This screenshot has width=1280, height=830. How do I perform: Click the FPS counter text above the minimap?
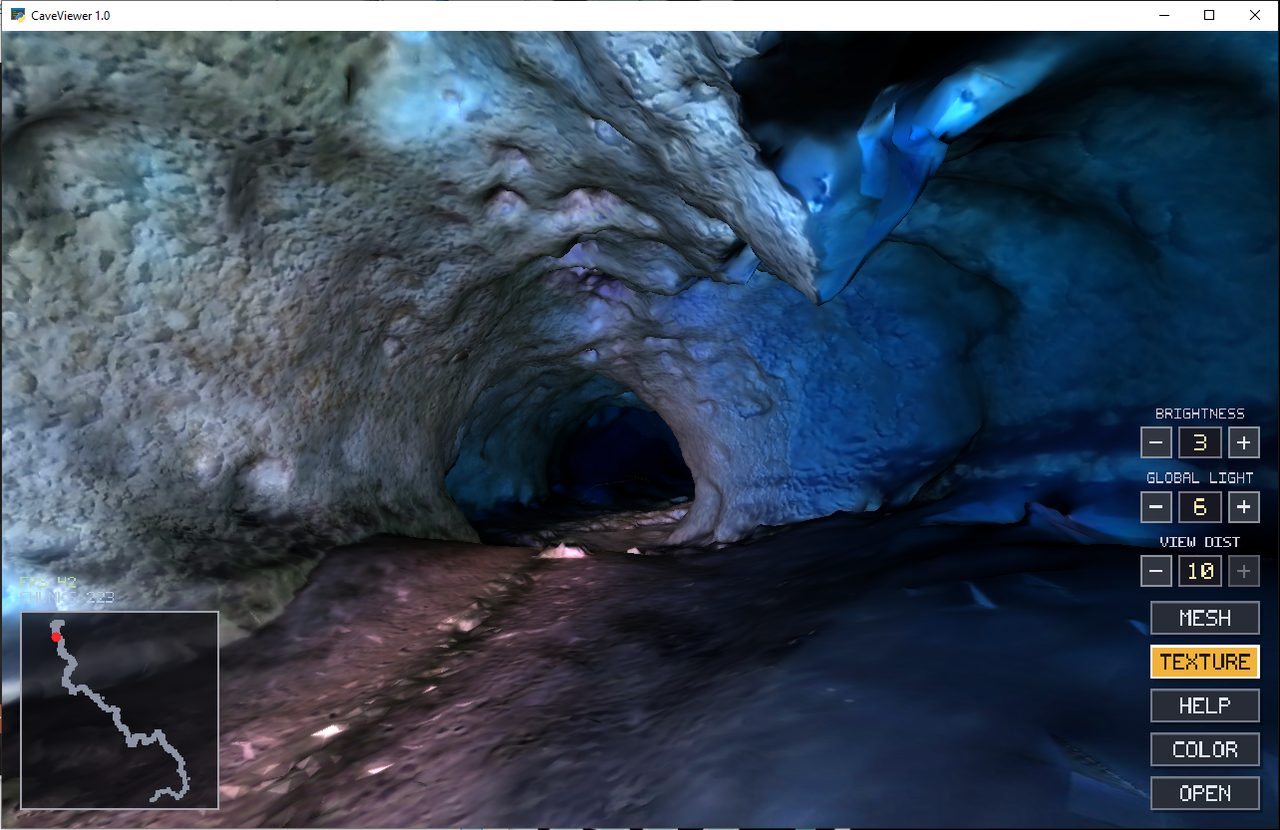pyautogui.click(x=48, y=582)
